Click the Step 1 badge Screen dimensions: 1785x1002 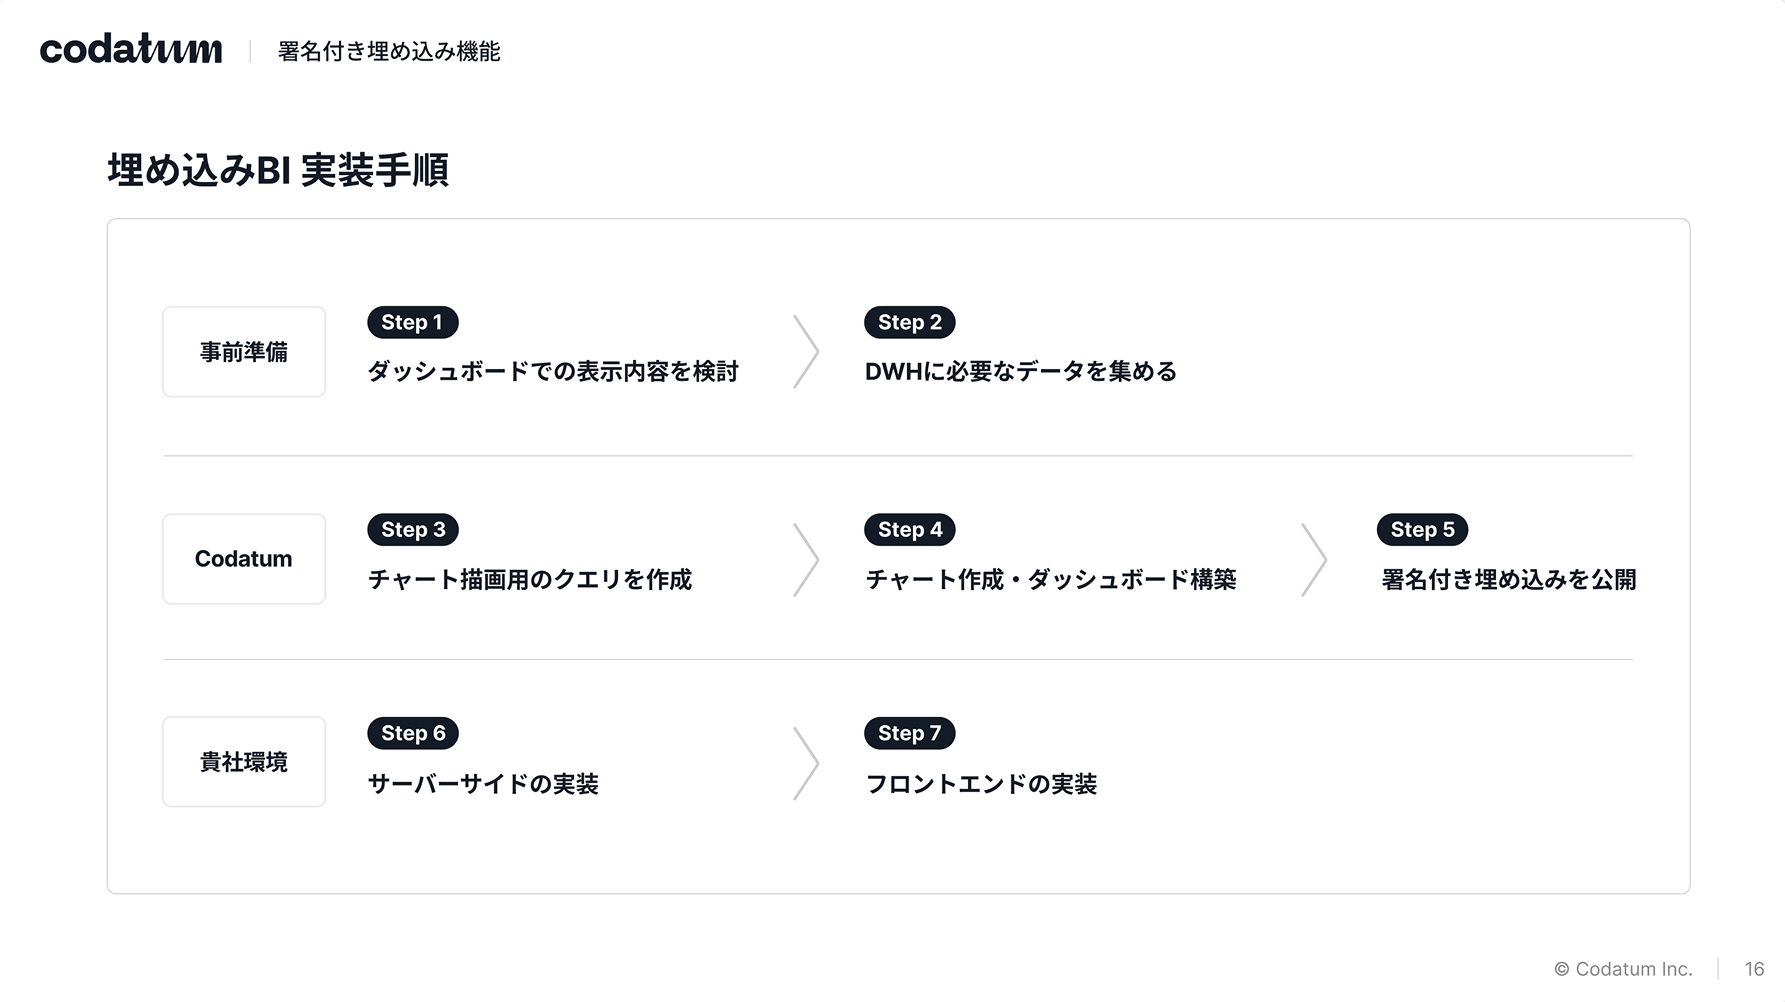(x=412, y=322)
